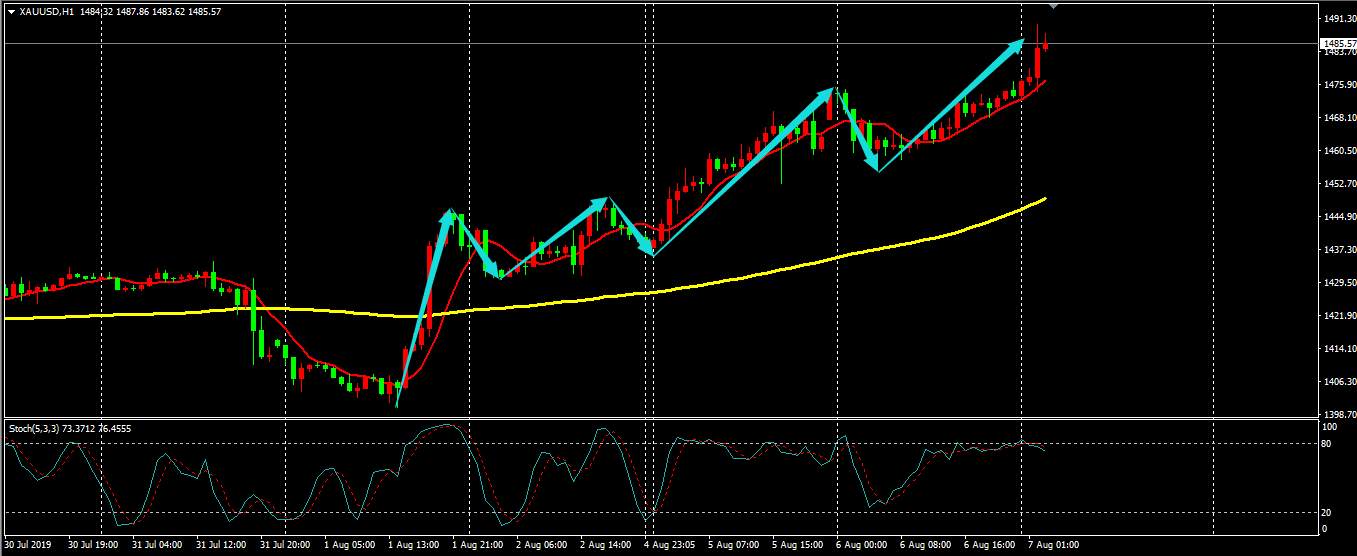
Task: Click the stochastic 80 level label
Action: click(1328, 443)
